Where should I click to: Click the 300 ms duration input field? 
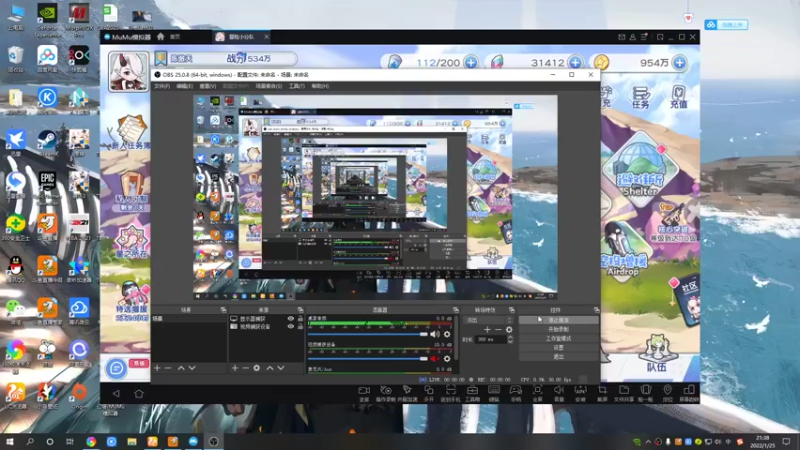490,339
